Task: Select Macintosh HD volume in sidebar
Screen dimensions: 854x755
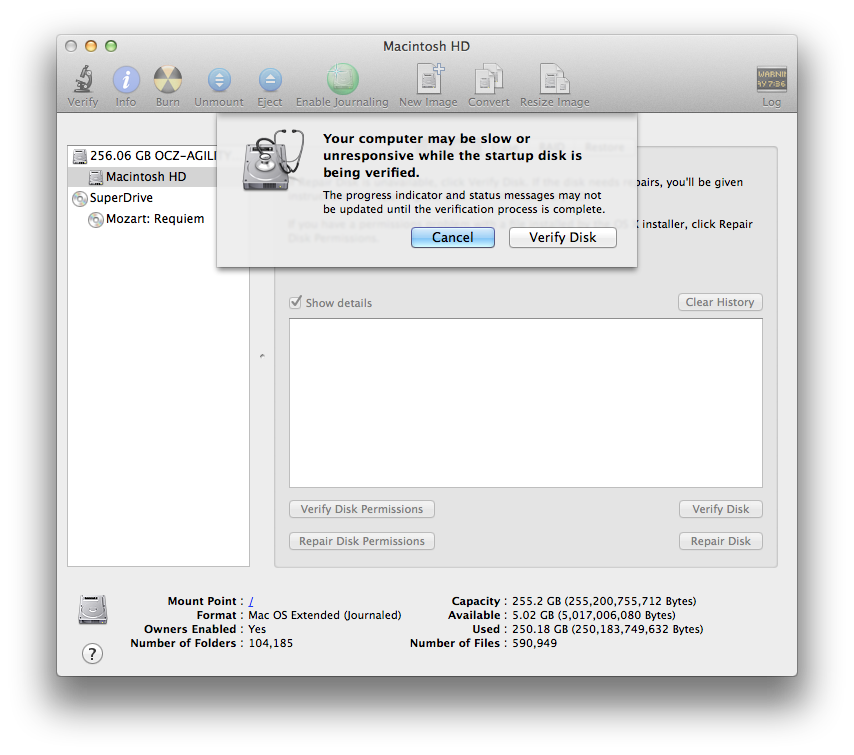Action: 158,176
